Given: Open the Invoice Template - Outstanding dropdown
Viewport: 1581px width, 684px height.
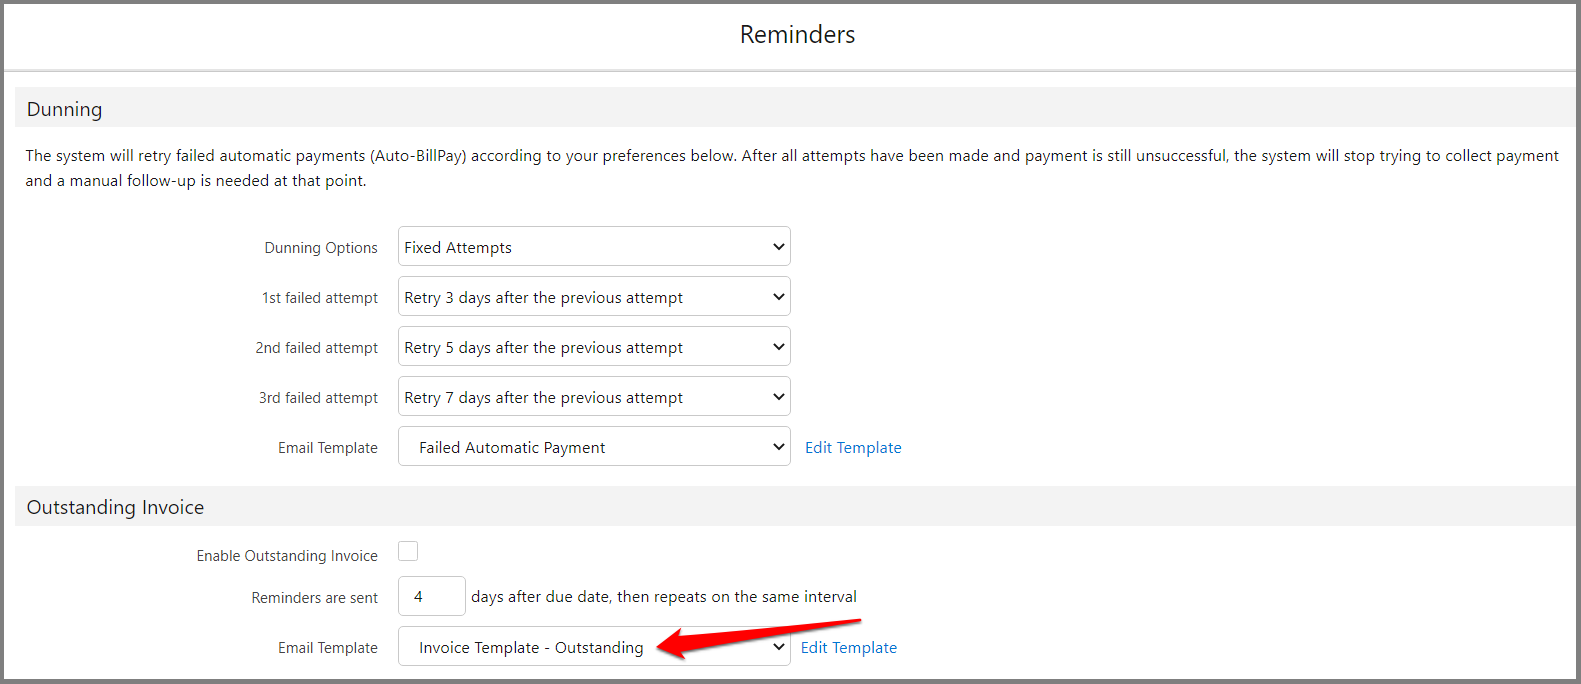Looking at the screenshot, I should 594,647.
